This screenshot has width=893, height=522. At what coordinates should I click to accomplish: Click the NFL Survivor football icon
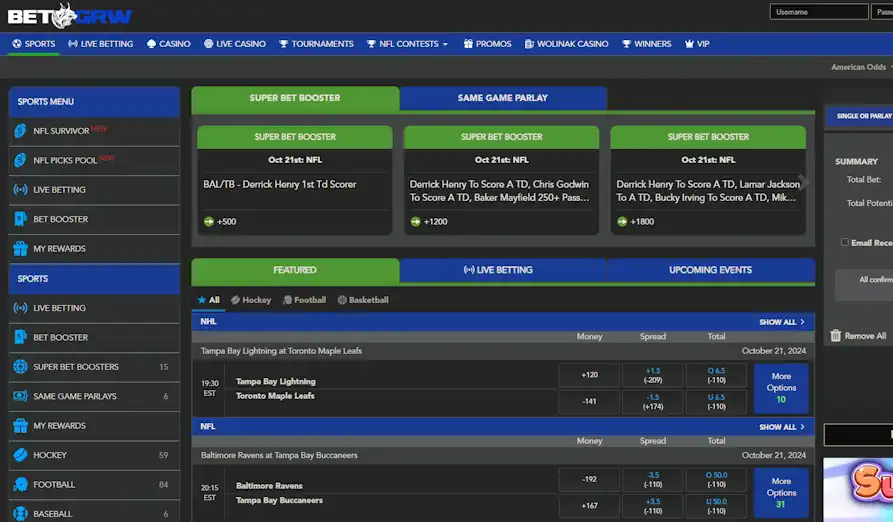click(x=20, y=130)
